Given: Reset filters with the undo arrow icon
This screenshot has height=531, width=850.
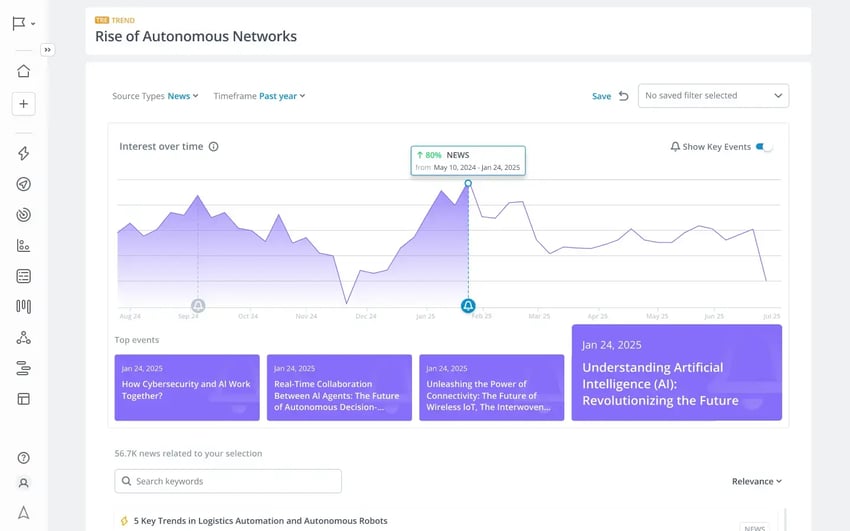Looking at the screenshot, I should (624, 96).
